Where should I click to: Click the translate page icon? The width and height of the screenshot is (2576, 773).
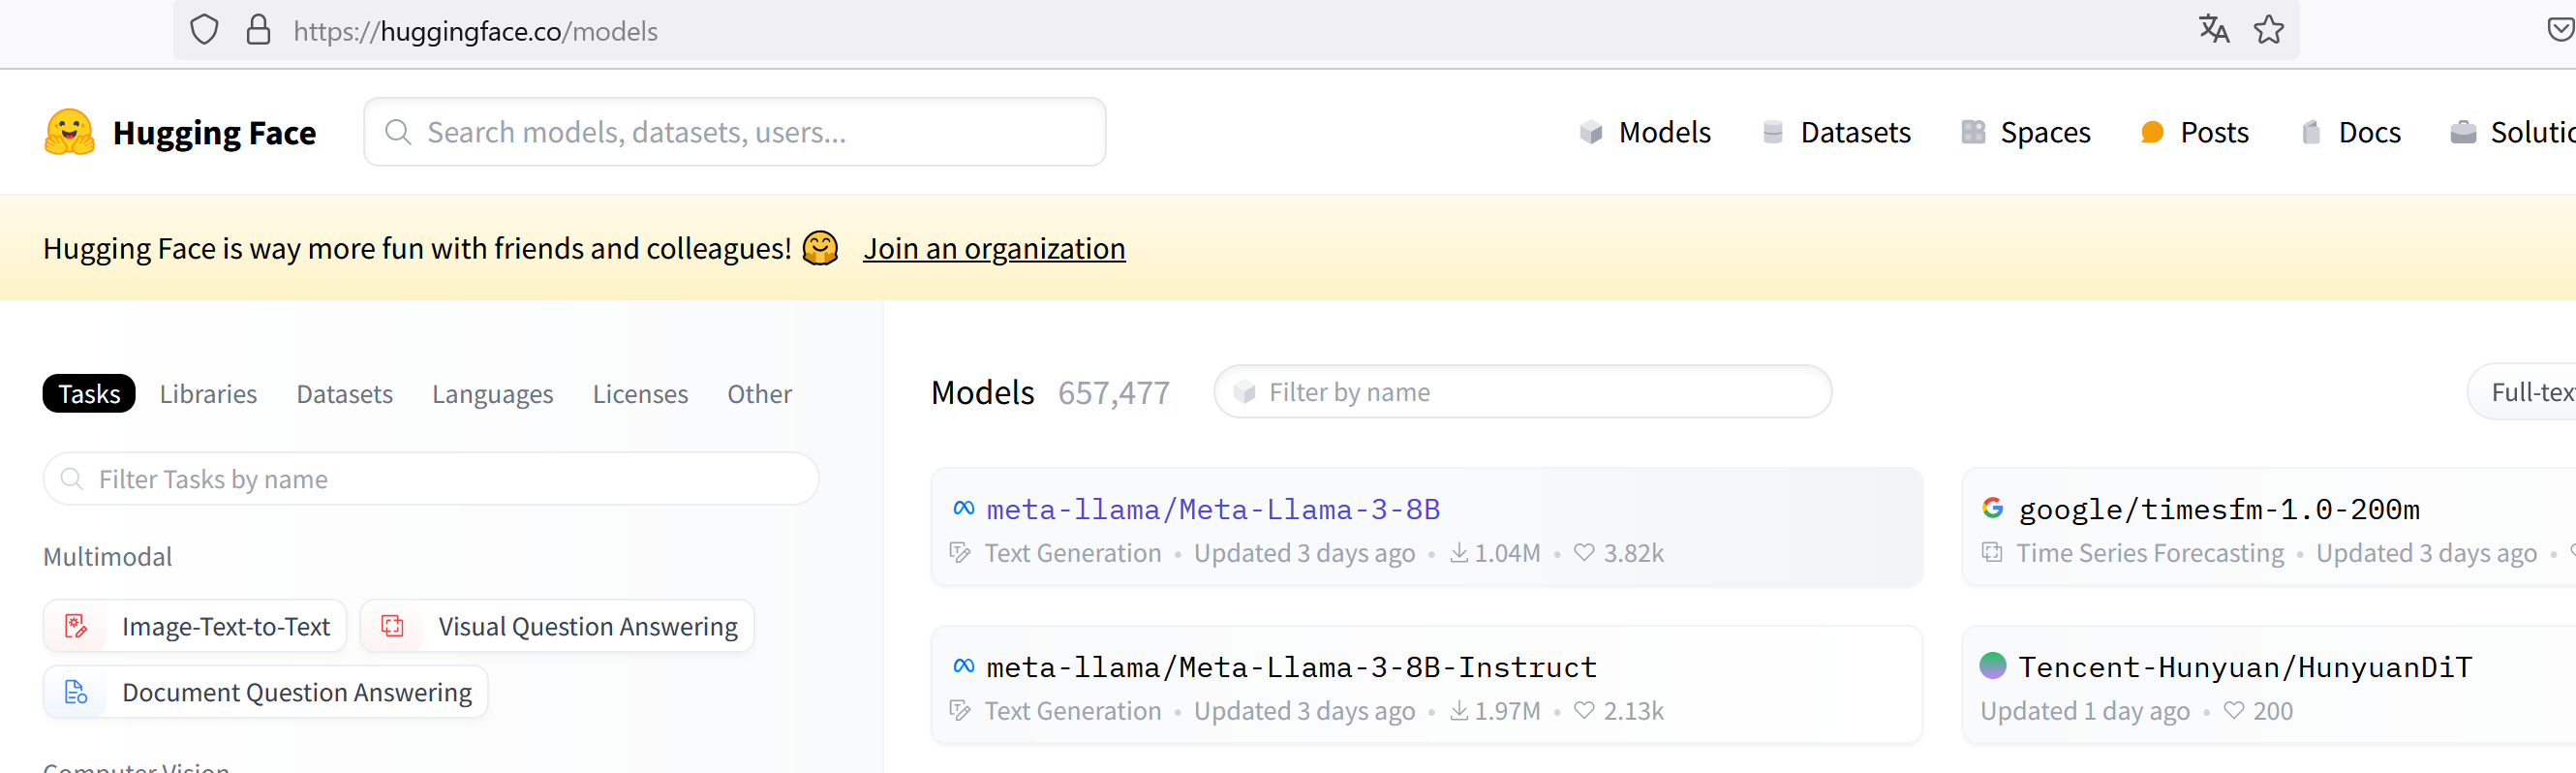click(x=2214, y=30)
